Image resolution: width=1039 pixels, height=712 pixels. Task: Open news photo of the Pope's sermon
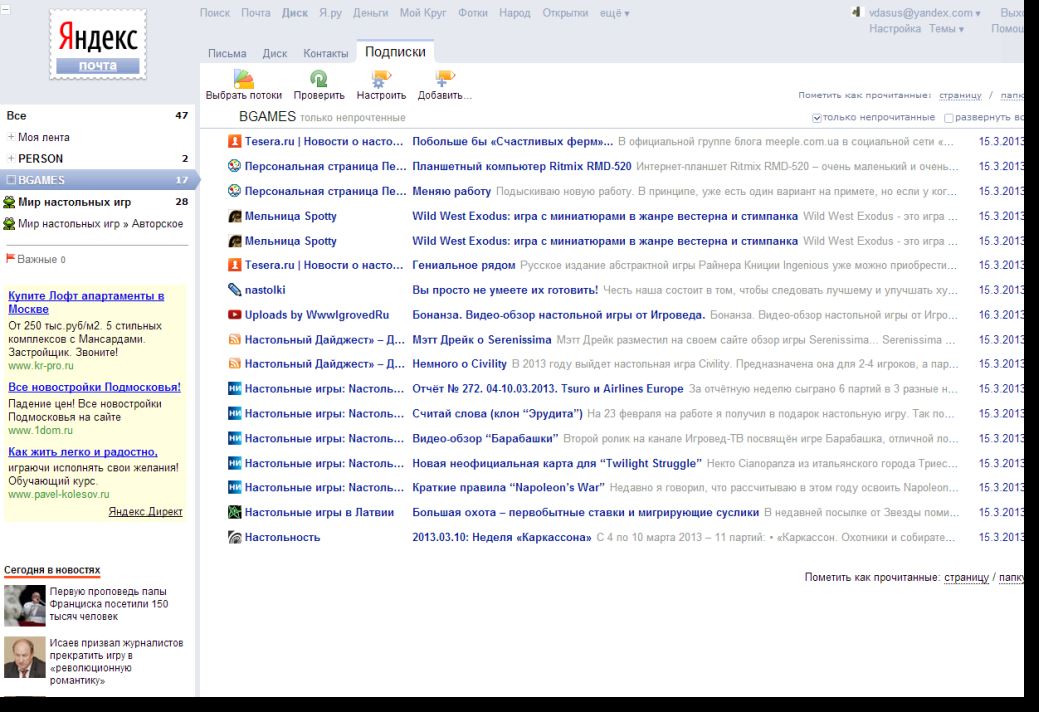(25, 605)
